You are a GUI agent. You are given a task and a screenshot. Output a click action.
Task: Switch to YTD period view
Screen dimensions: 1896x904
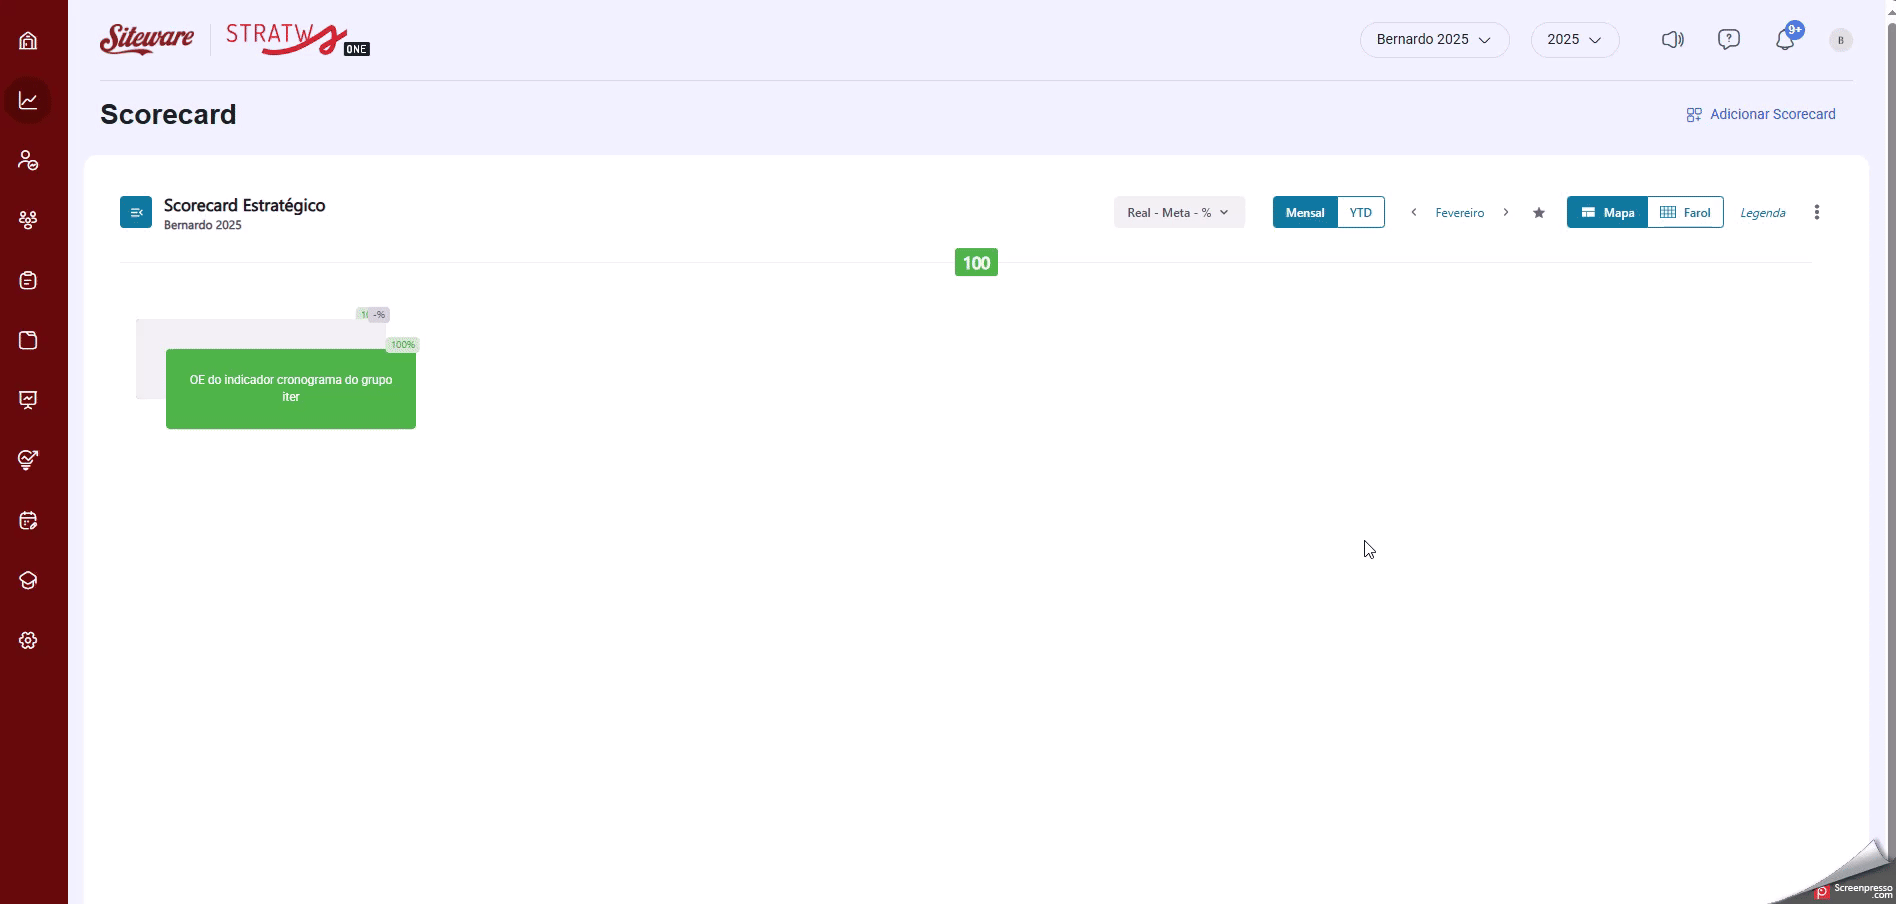[x=1361, y=213]
